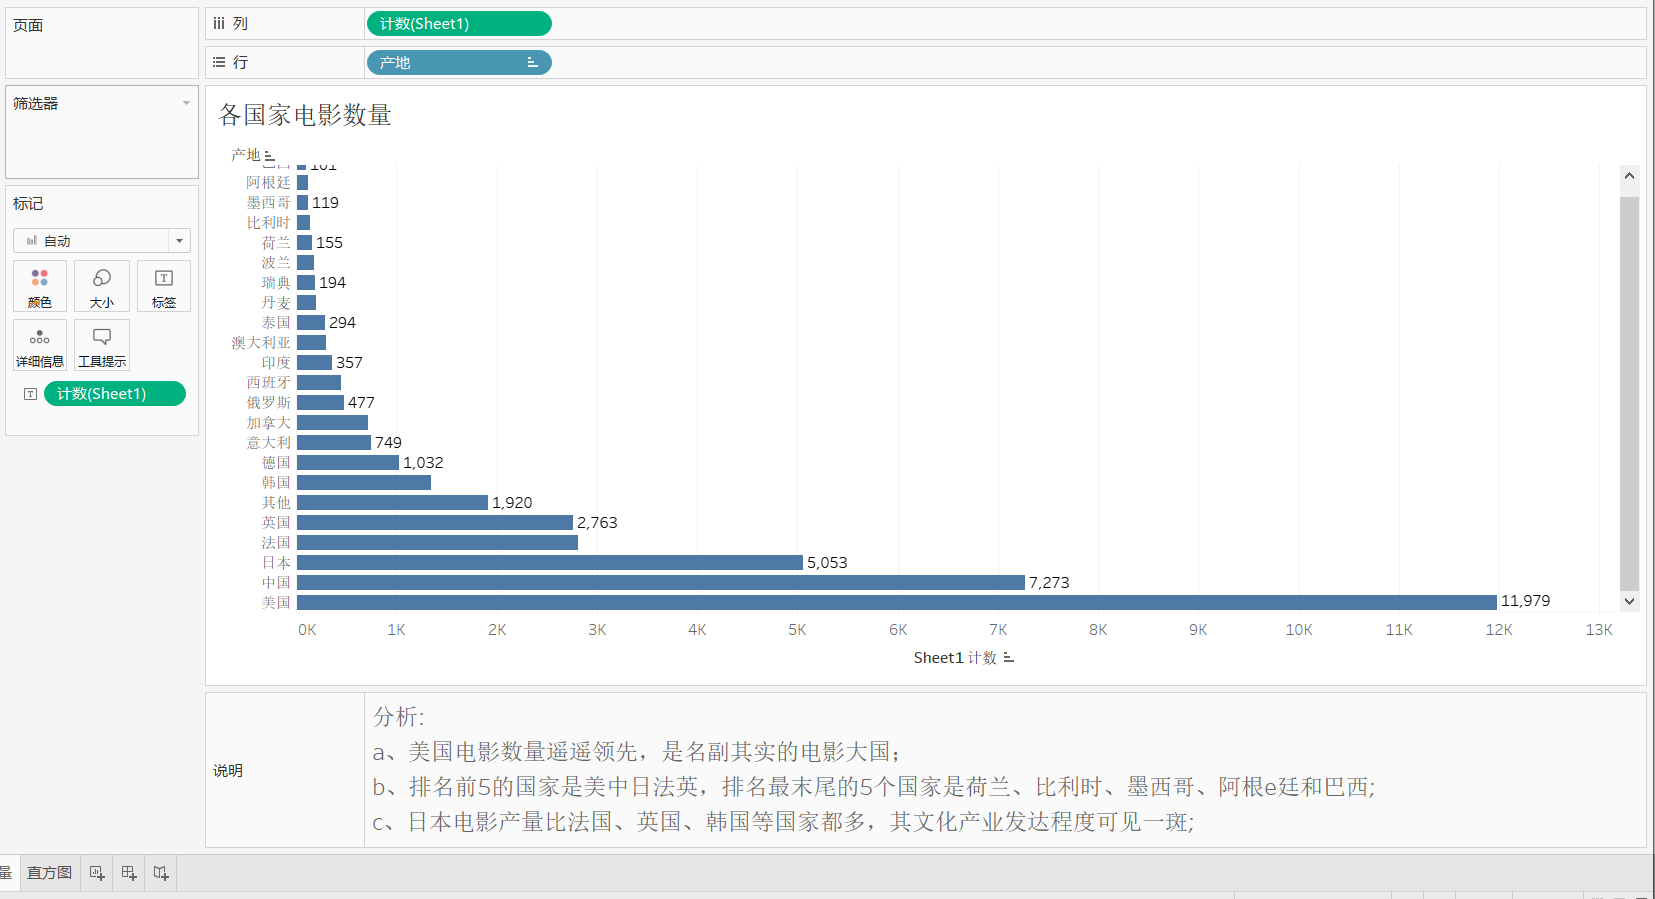Switch to the 直方图 sheet tab
The height and width of the screenshot is (899, 1655).
pyautogui.click(x=49, y=873)
